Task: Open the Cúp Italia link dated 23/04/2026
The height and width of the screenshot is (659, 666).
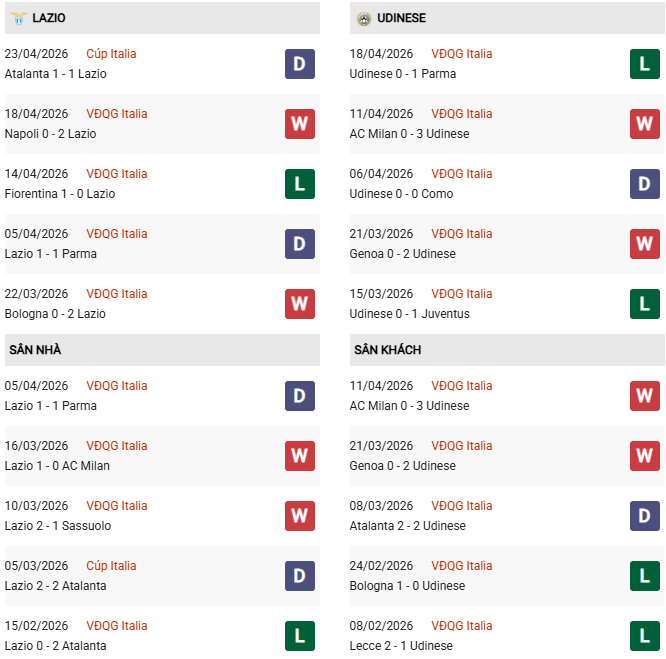Action: 111,54
